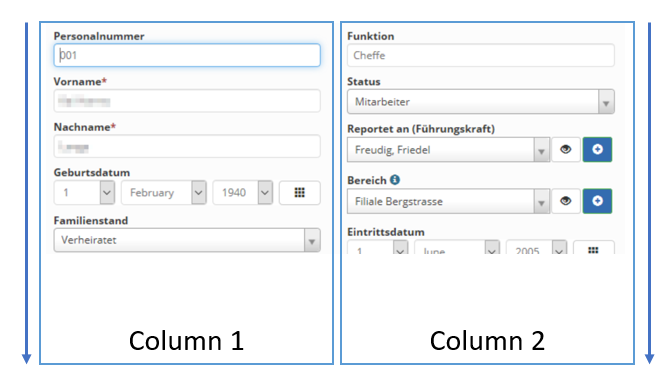Viewport: 672px width, 382px height.
Task: Open the Eintrittsdatum calendar picker icon
Action: tap(594, 248)
